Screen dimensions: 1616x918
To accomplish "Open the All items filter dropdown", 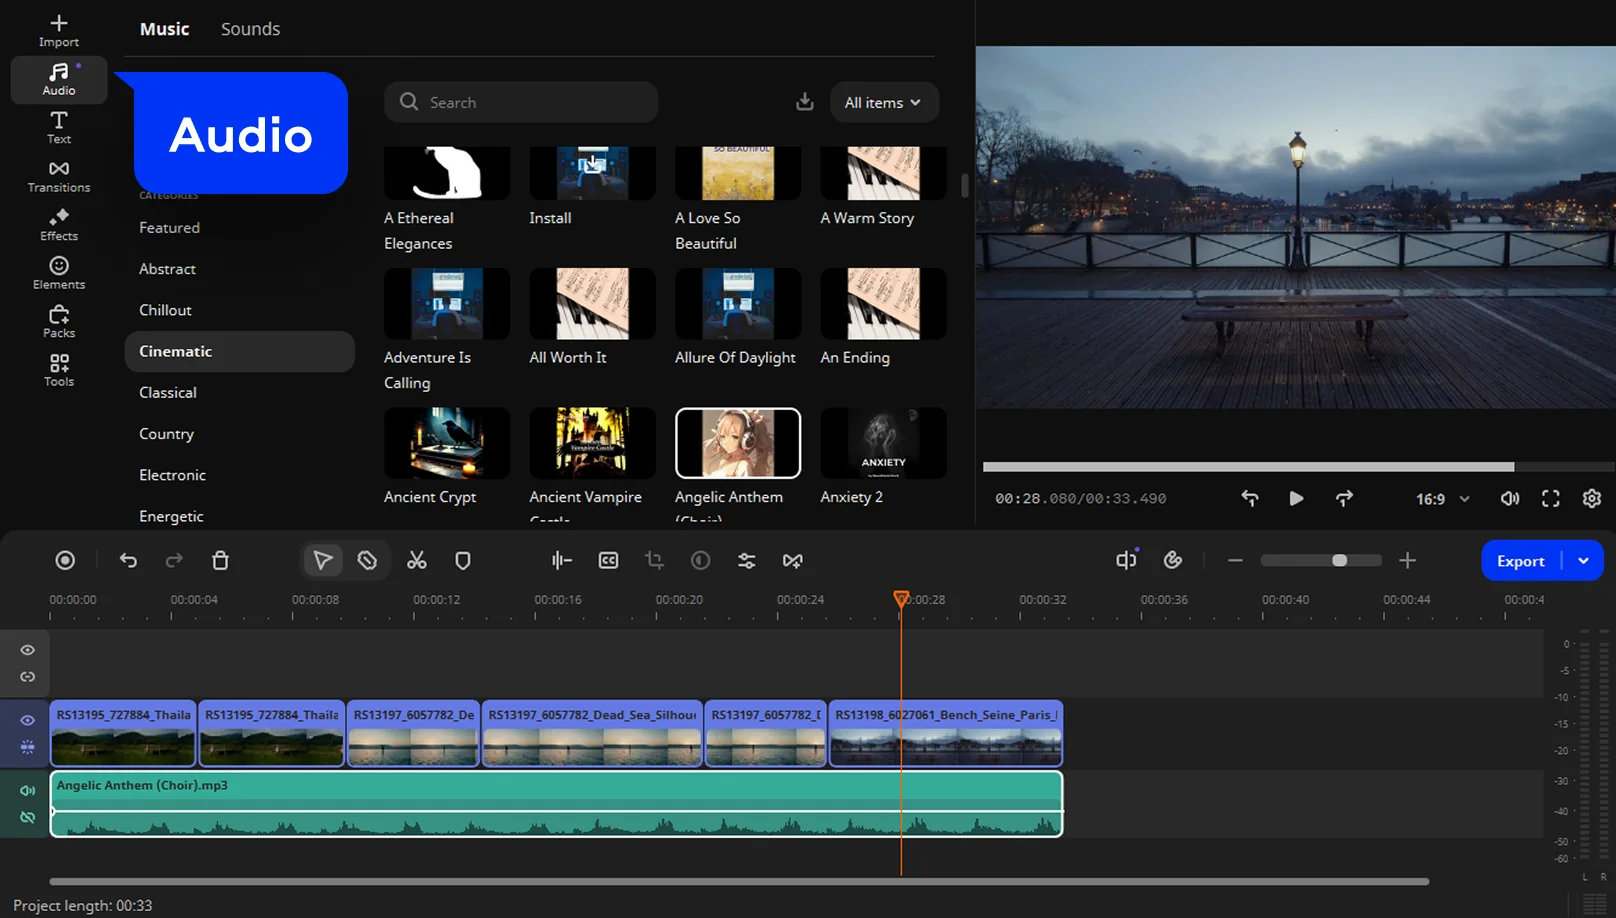I will tap(883, 102).
